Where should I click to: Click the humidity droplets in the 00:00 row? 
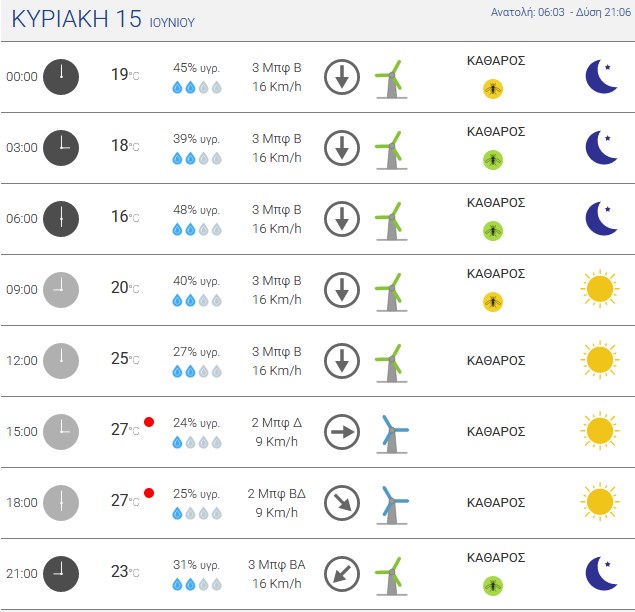point(197,87)
